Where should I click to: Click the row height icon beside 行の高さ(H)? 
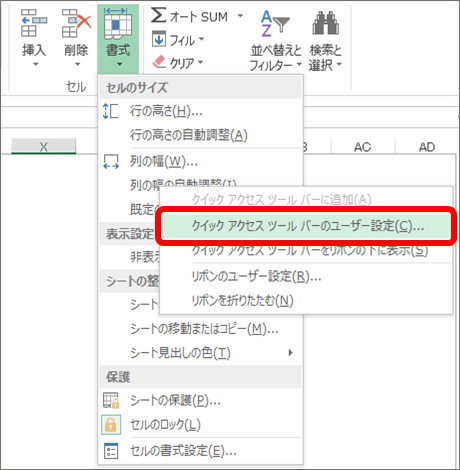(110, 111)
